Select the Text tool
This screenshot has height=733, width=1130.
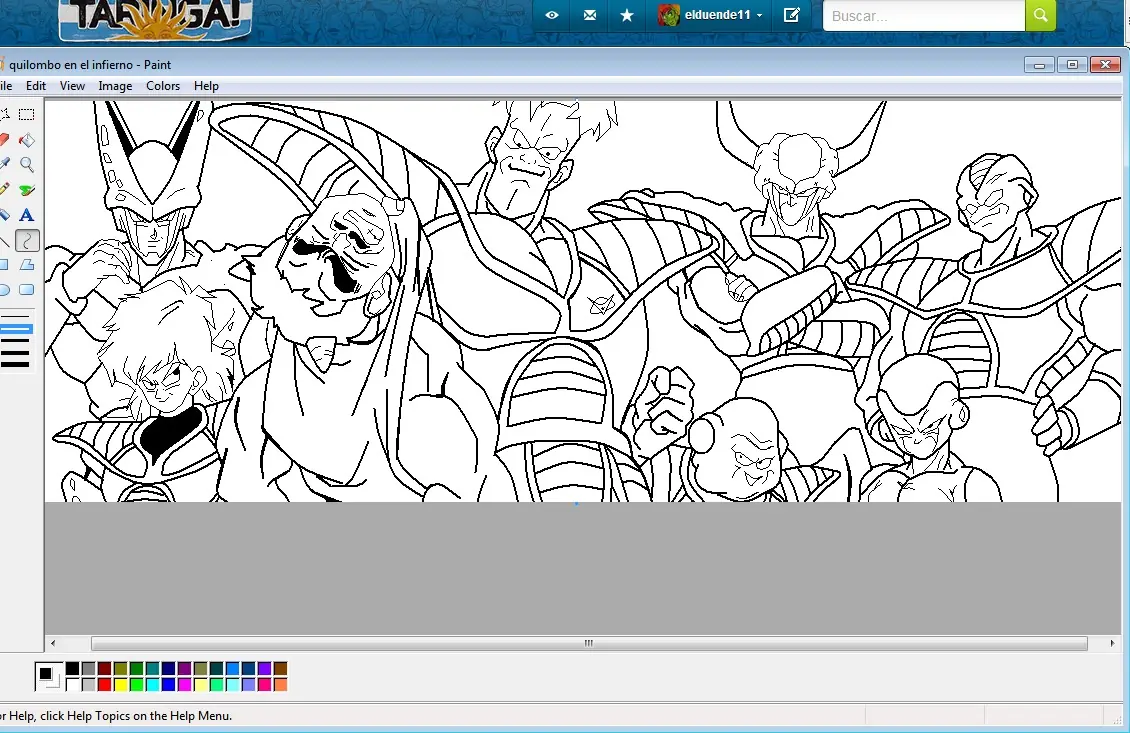point(27,215)
